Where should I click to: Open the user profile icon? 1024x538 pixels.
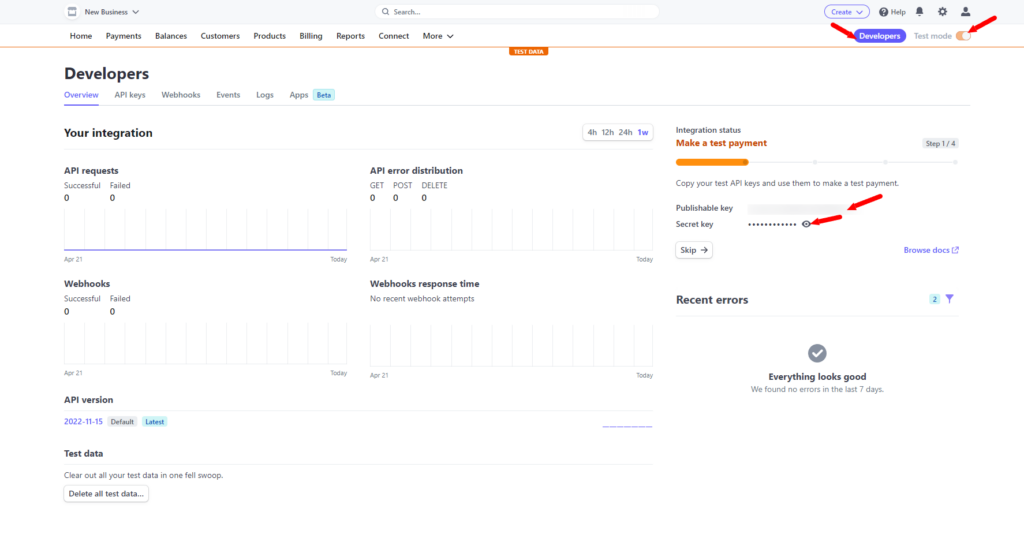[965, 12]
